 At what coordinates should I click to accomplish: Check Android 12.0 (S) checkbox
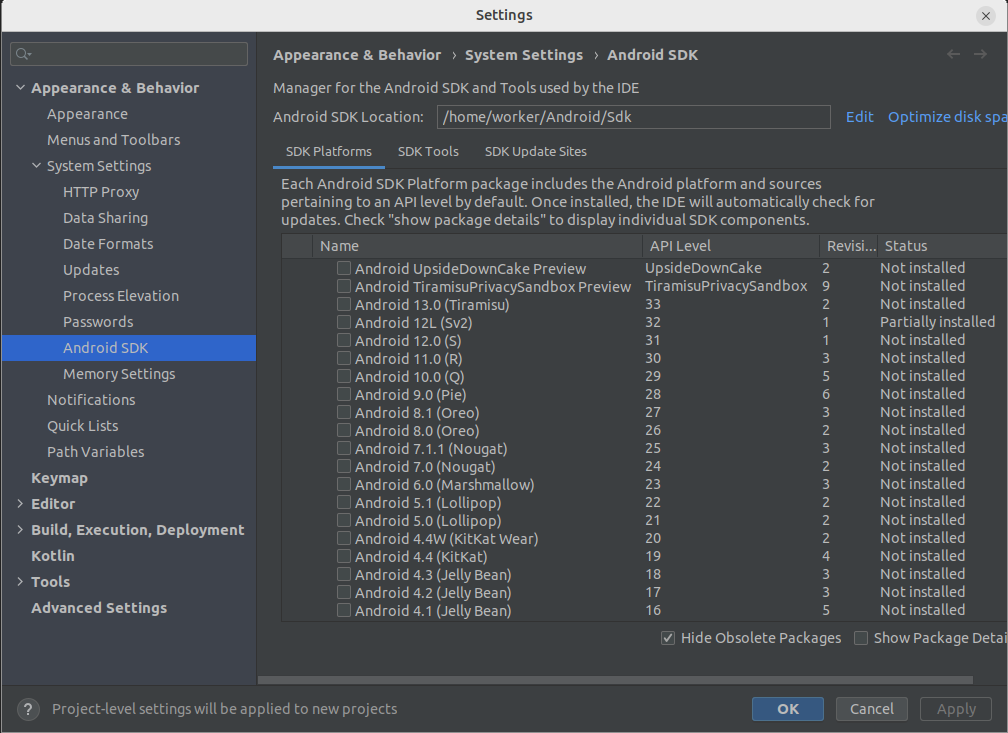pyautogui.click(x=344, y=340)
